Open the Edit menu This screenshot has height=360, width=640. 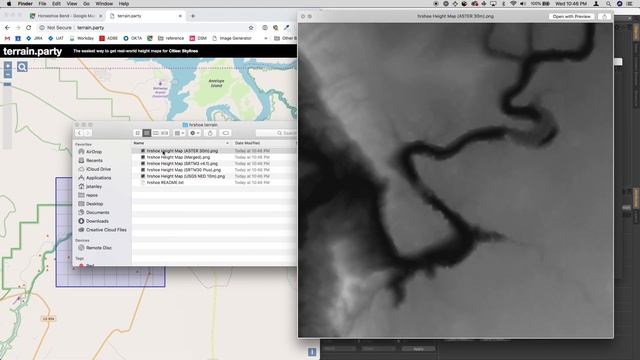point(56,4)
